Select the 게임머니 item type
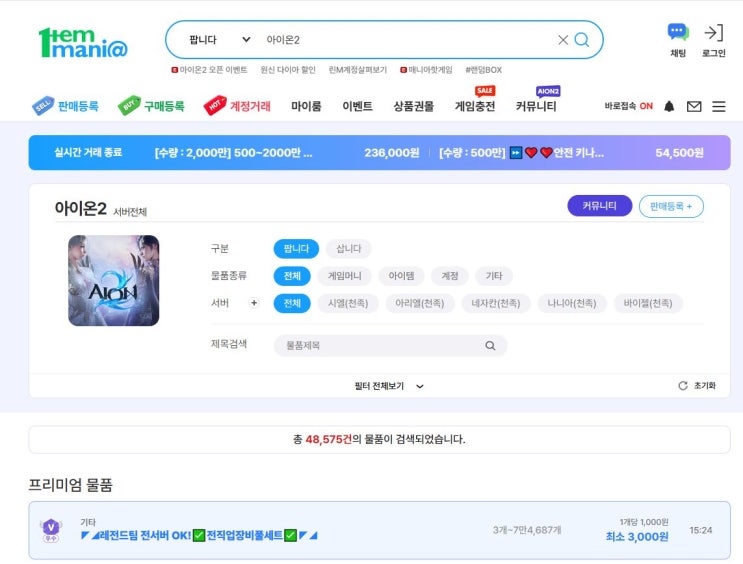 point(344,276)
